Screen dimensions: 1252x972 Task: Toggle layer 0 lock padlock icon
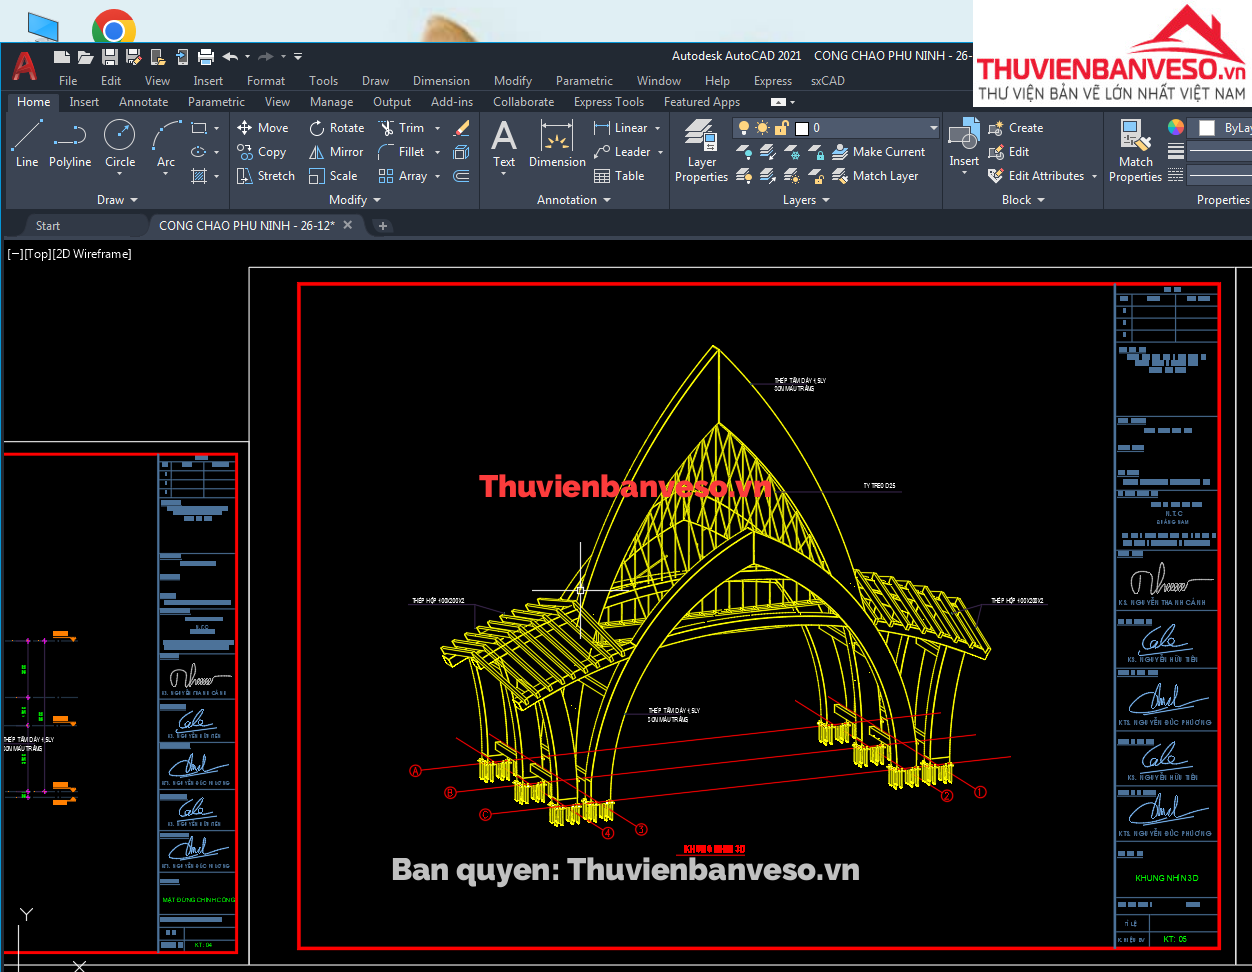(781, 128)
